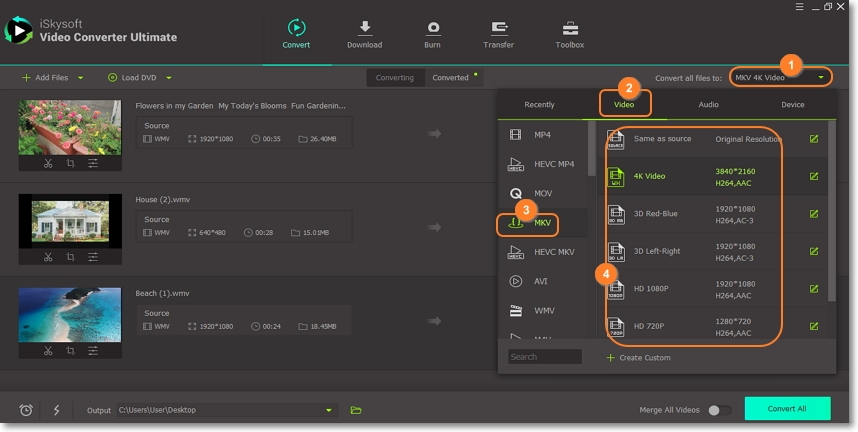The image size is (858, 432).
Task: Click the Convert All button
Action: 787,409
